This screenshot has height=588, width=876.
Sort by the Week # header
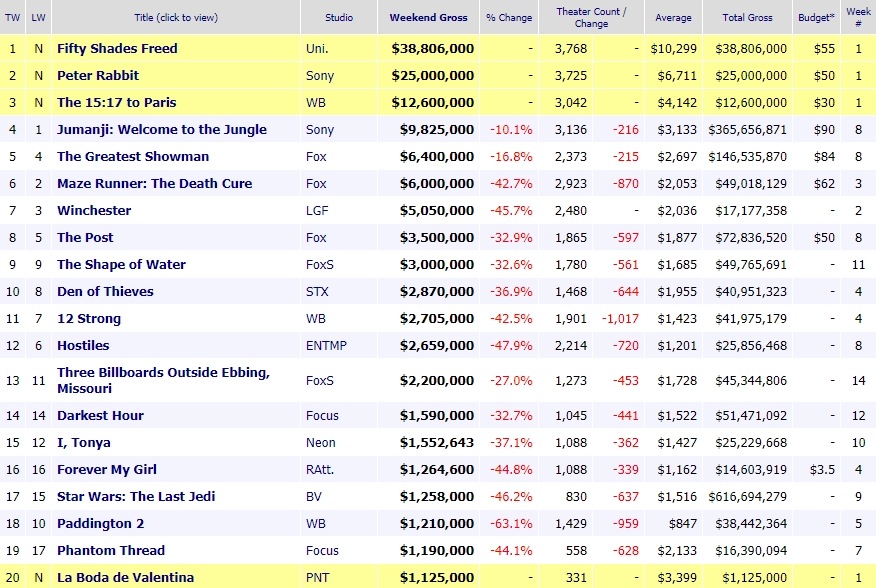click(858, 17)
